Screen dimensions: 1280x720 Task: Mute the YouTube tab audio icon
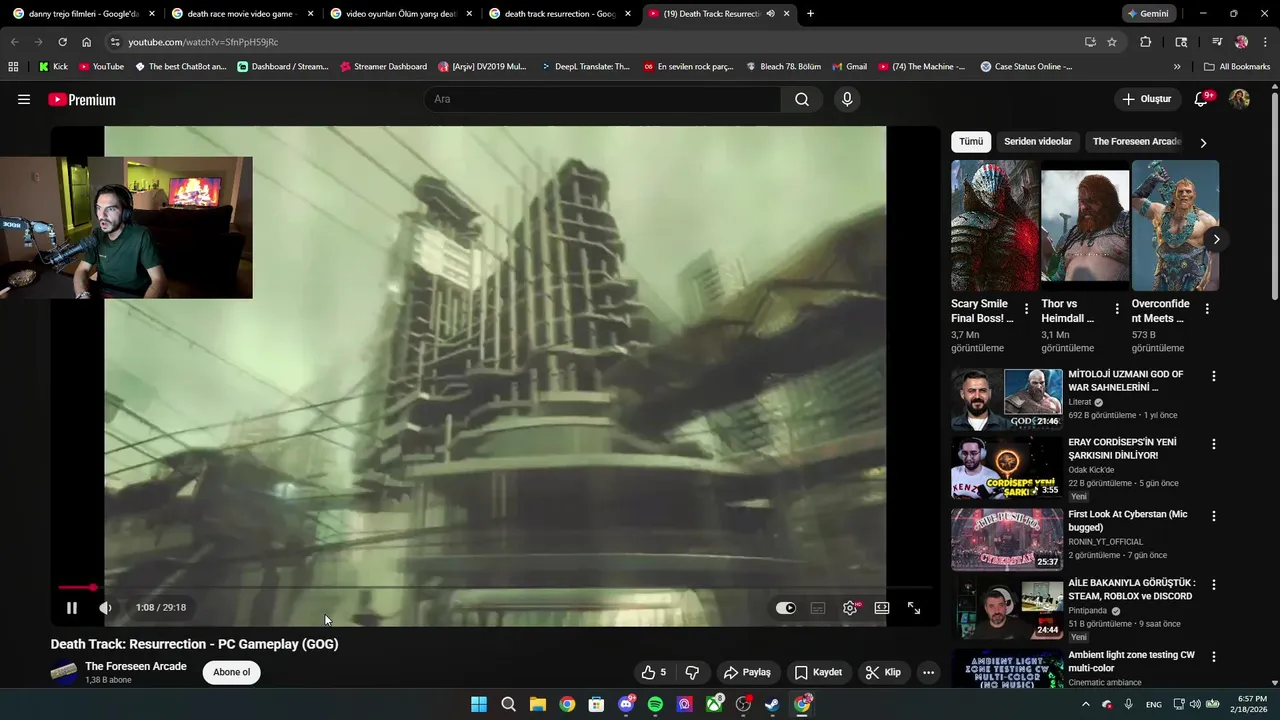coord(770,14)
